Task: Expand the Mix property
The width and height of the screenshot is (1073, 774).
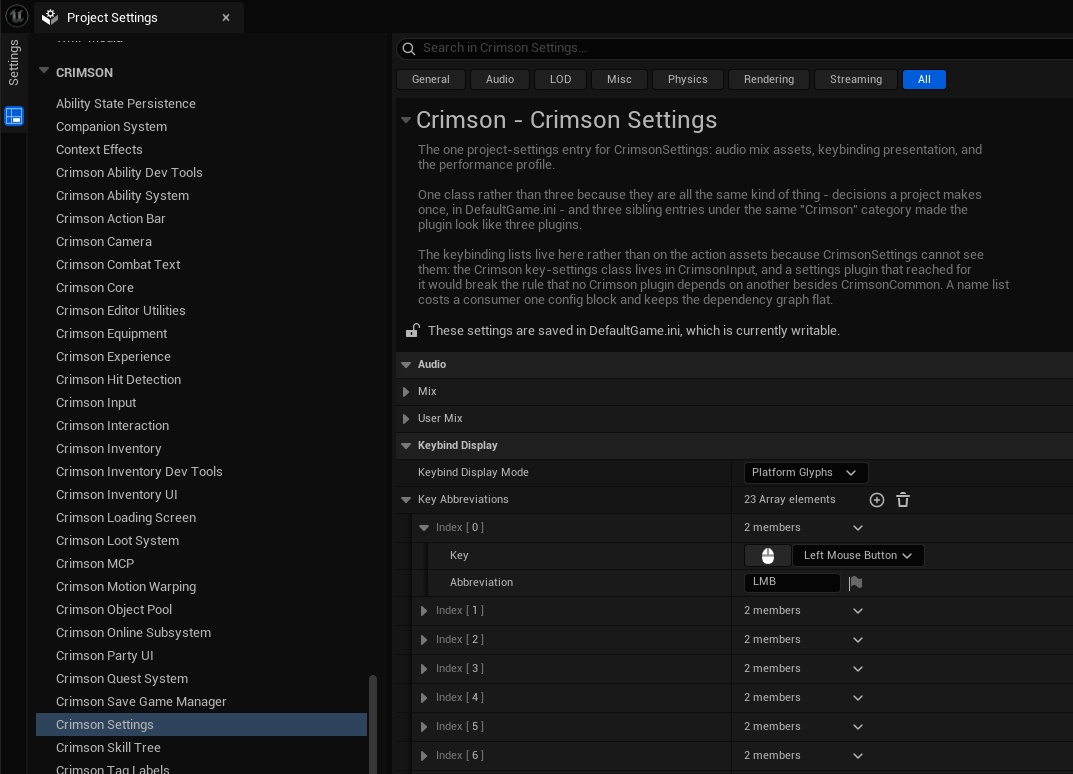Action: pos(406,391)
